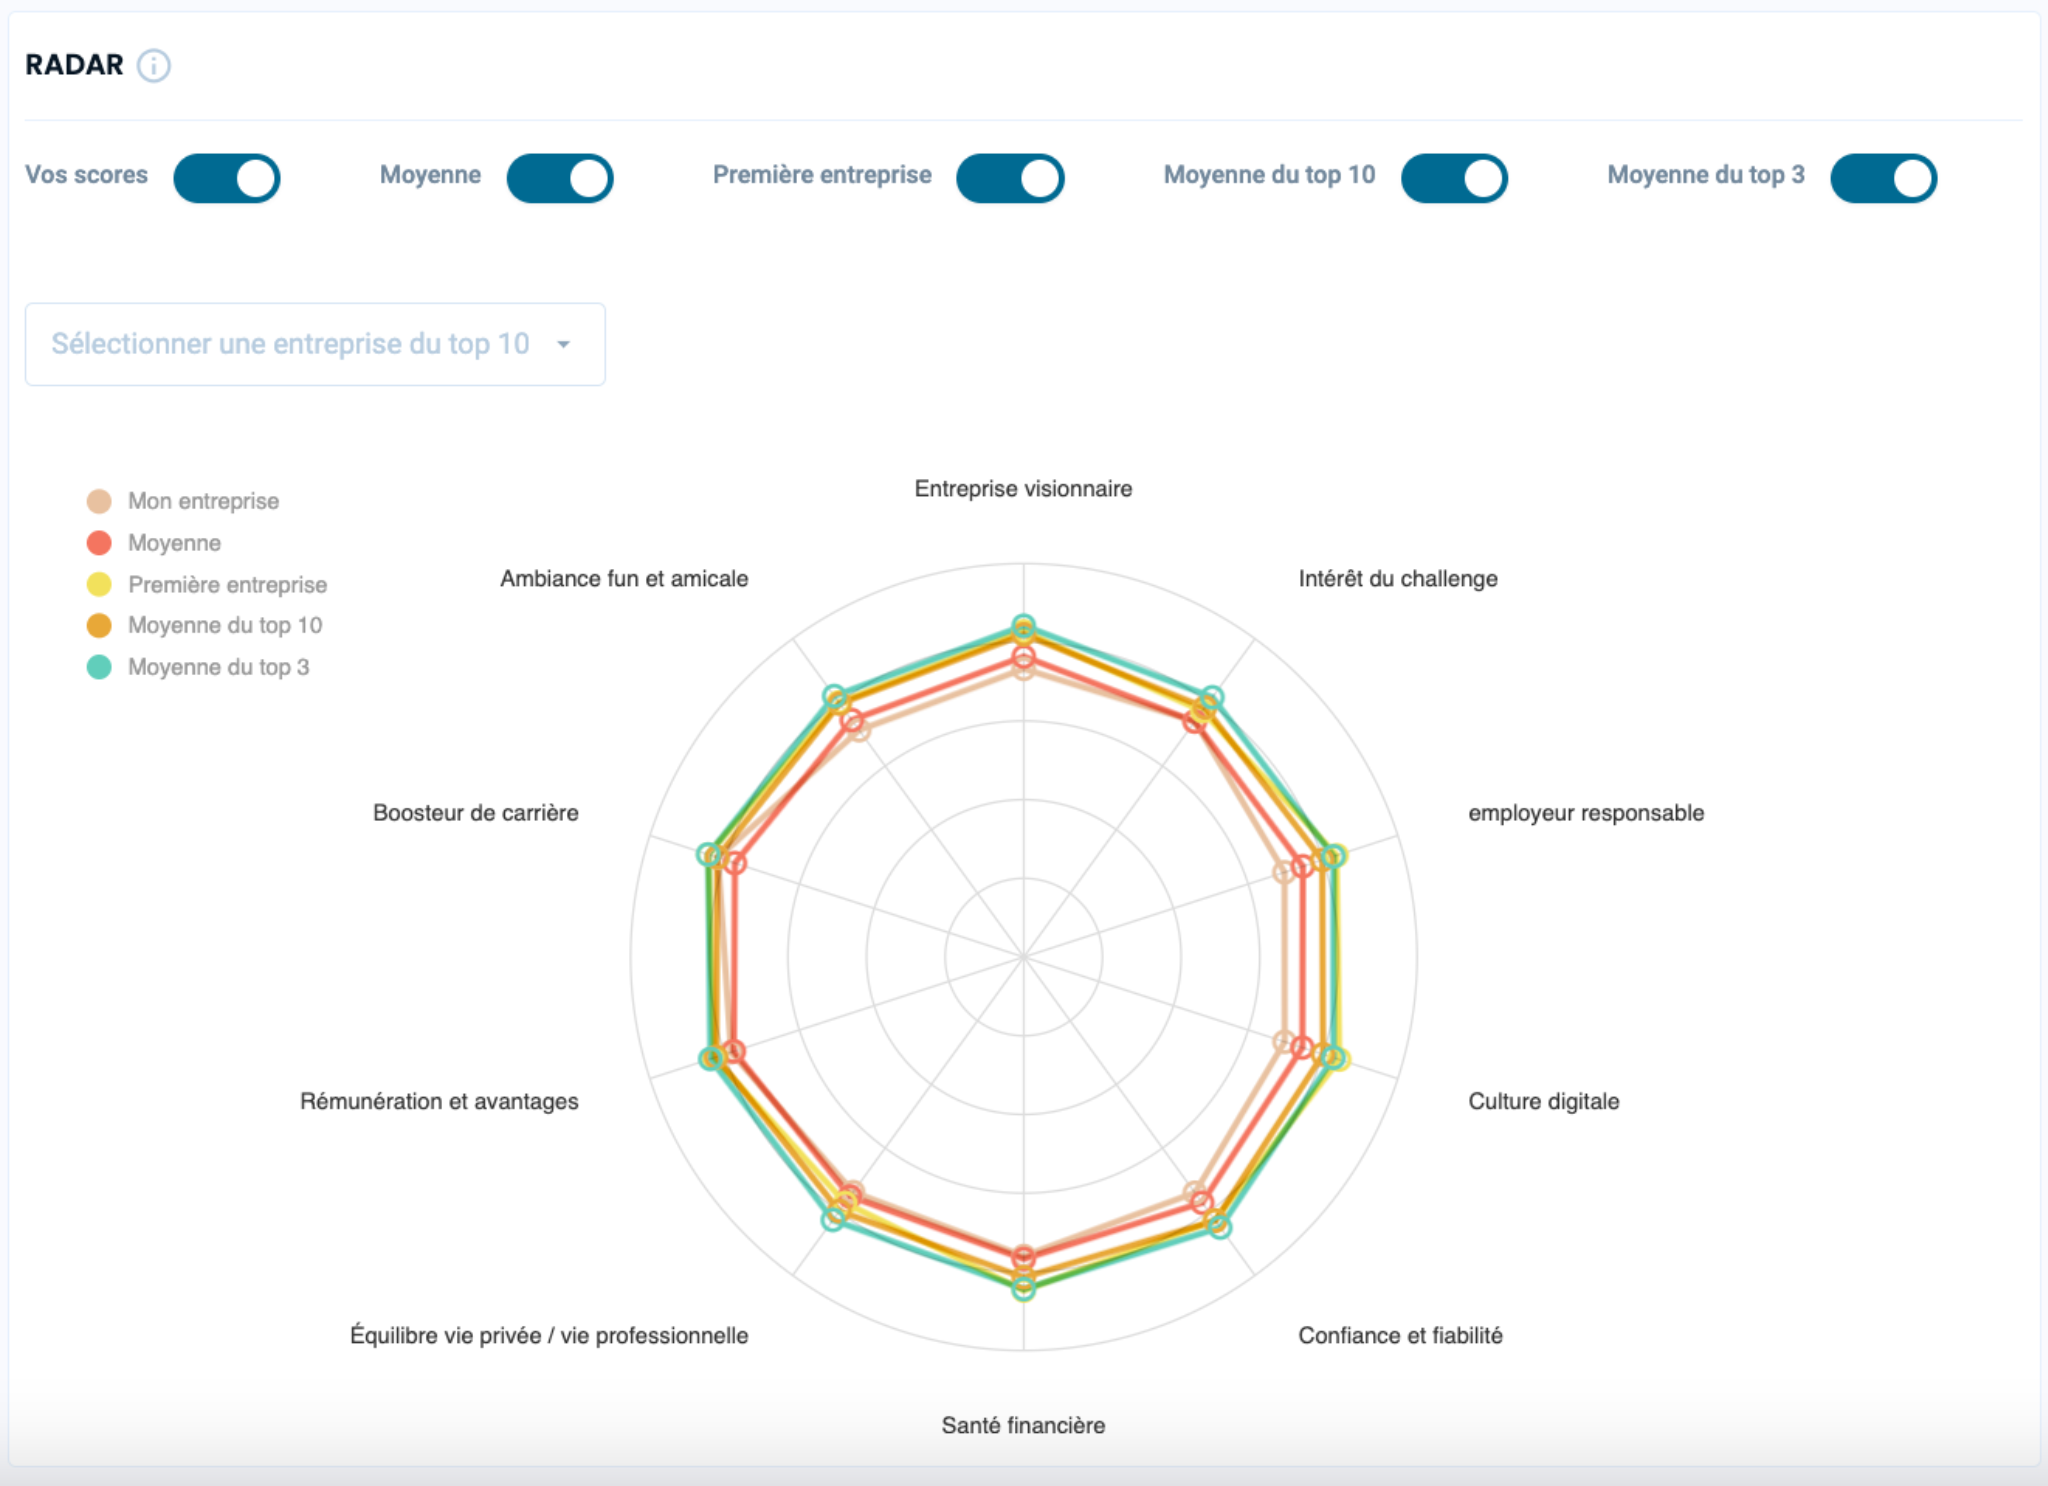
Task: Click the Boosteur de carrière axis label
Action: tap(476, 813)
